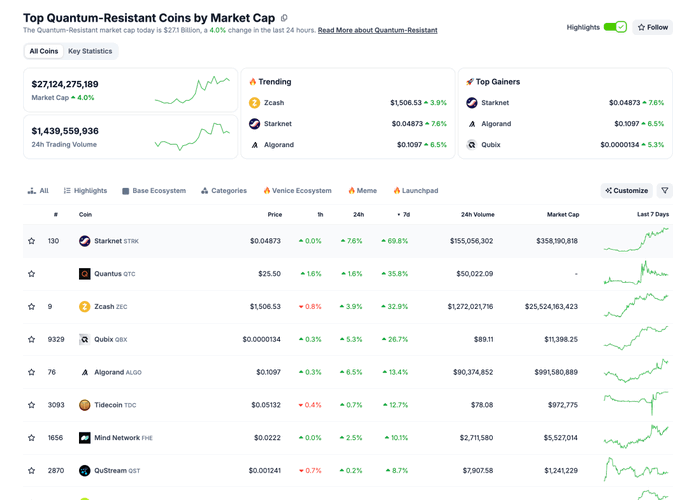This screenshot has height=500, width=680.
Task: Toggle the Highlights switch off
Action: pos(615,27)
